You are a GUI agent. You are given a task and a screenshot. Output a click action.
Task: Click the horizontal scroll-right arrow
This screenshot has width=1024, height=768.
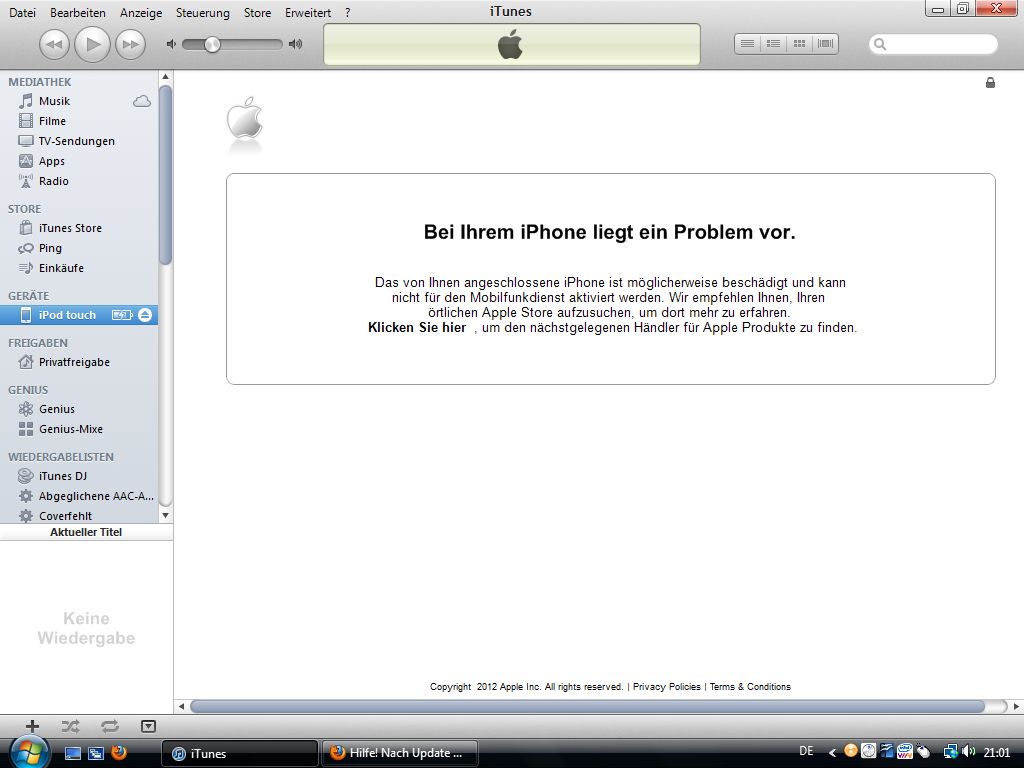1016,706
